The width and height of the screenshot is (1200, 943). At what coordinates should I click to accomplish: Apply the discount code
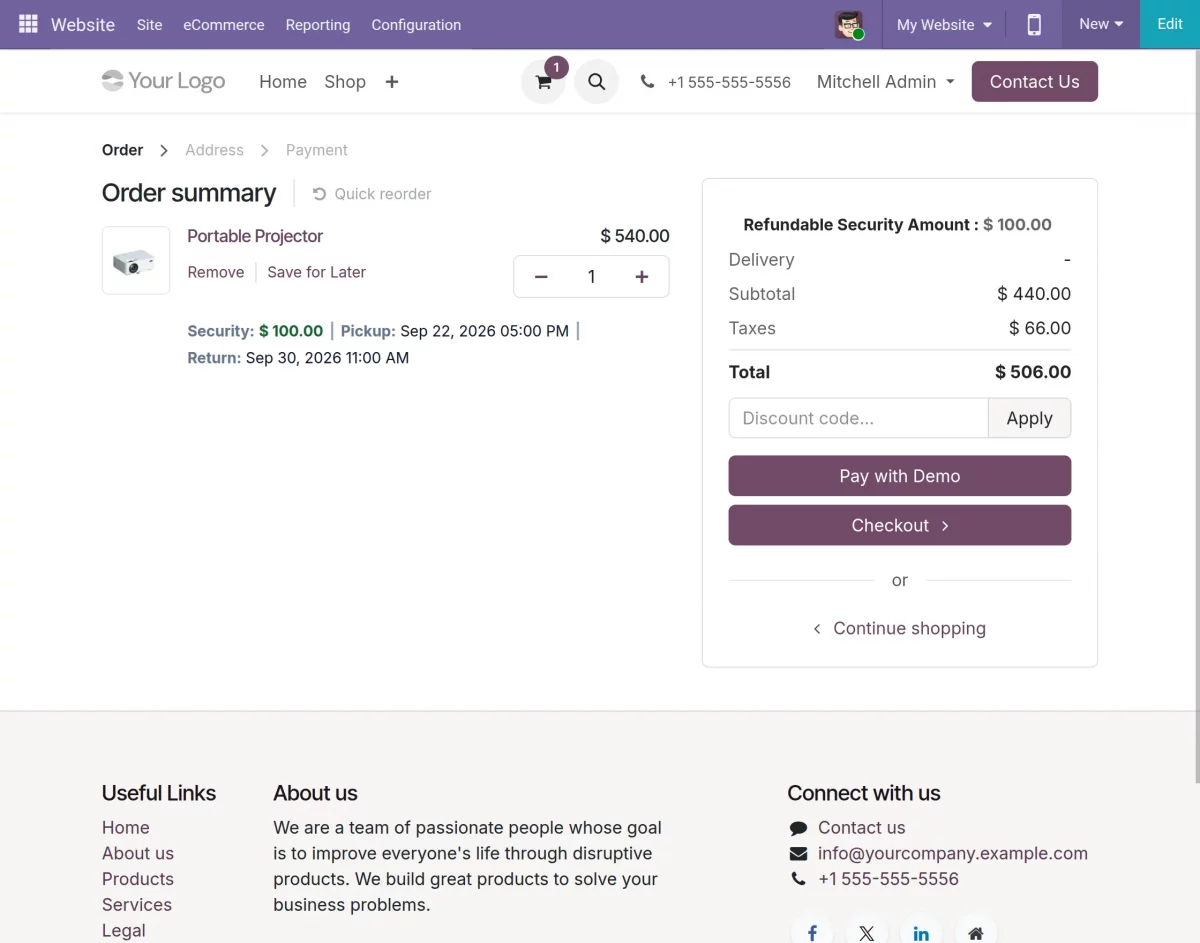click(x=1029, y=418)
